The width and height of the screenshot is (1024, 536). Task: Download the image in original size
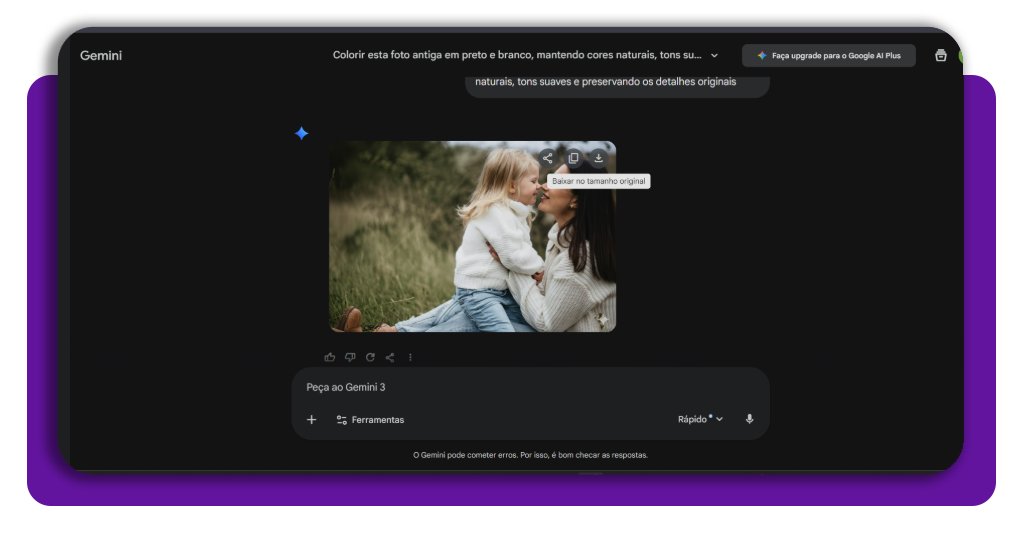598,157
